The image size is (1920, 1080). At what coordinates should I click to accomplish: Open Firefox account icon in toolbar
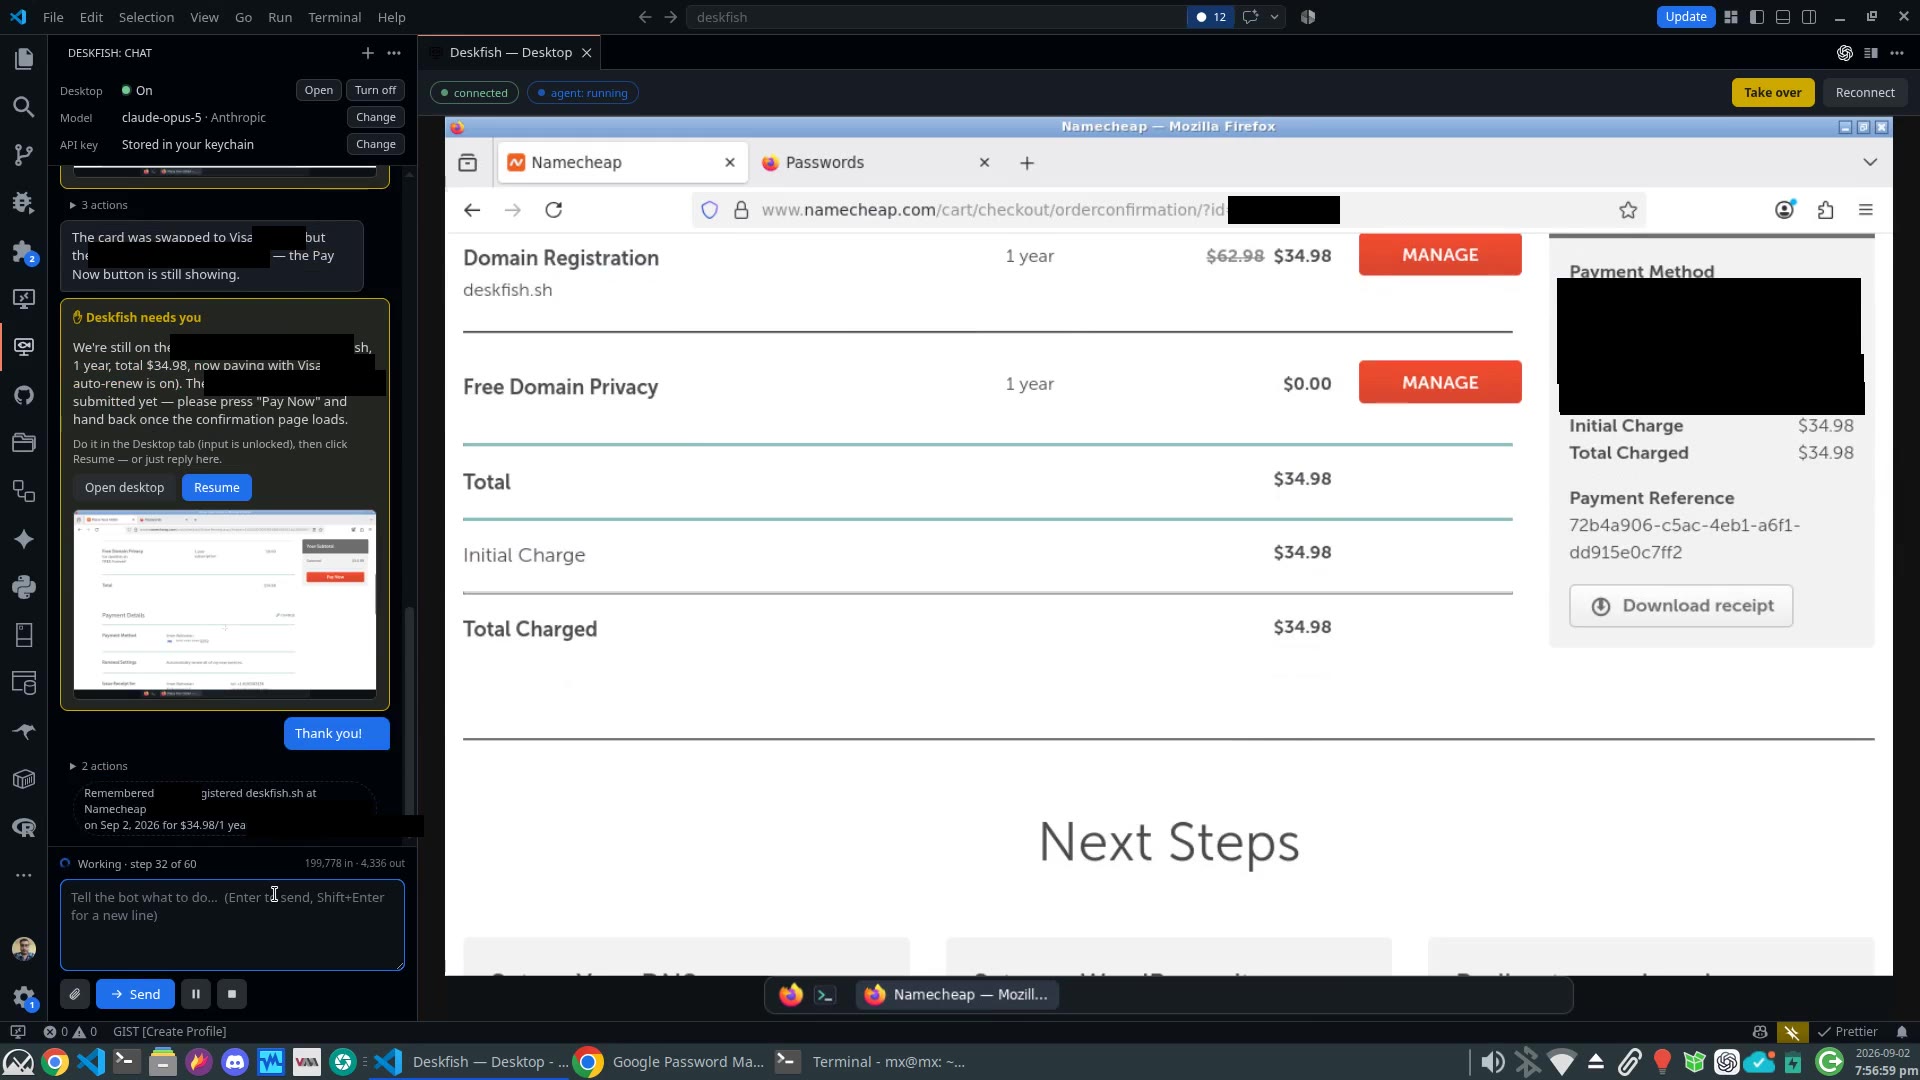pyautogui.click(x=1785, y=210)
